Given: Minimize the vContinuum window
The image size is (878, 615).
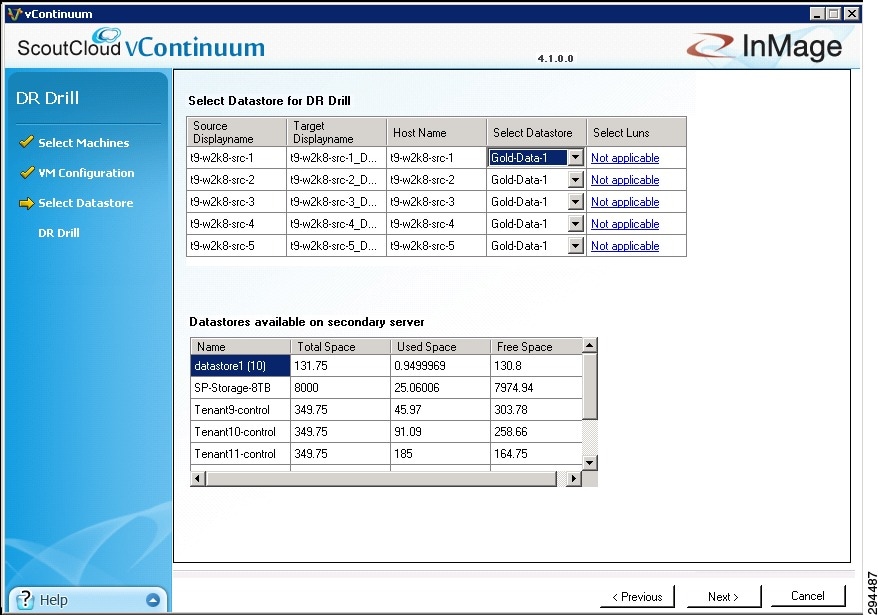Looking at the screenshot, I should [817, 13].
